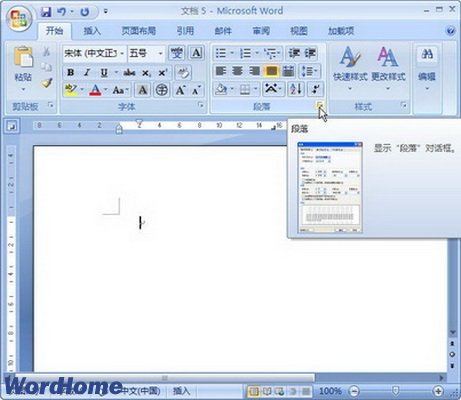Apply yellow text highlight color

pos(71,90)
